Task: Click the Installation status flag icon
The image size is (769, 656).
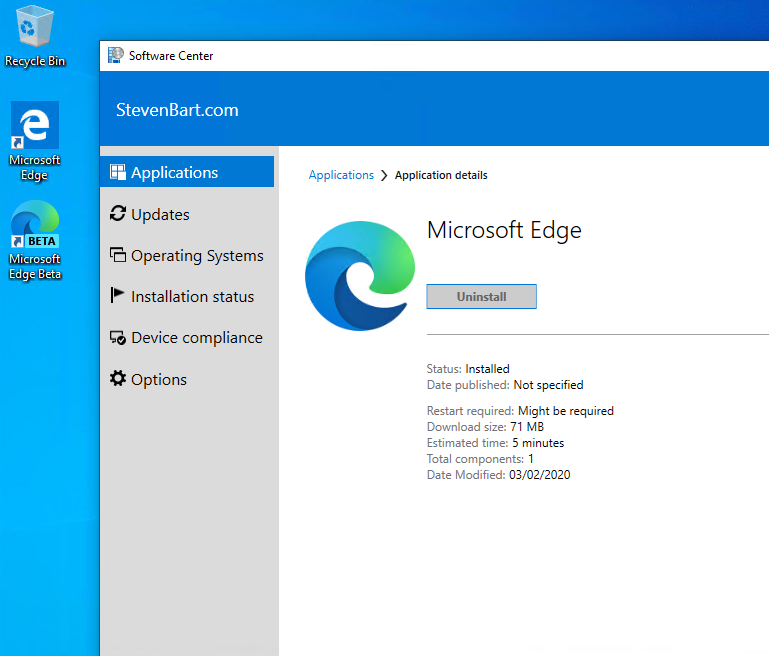Action: tap(117, 295)
